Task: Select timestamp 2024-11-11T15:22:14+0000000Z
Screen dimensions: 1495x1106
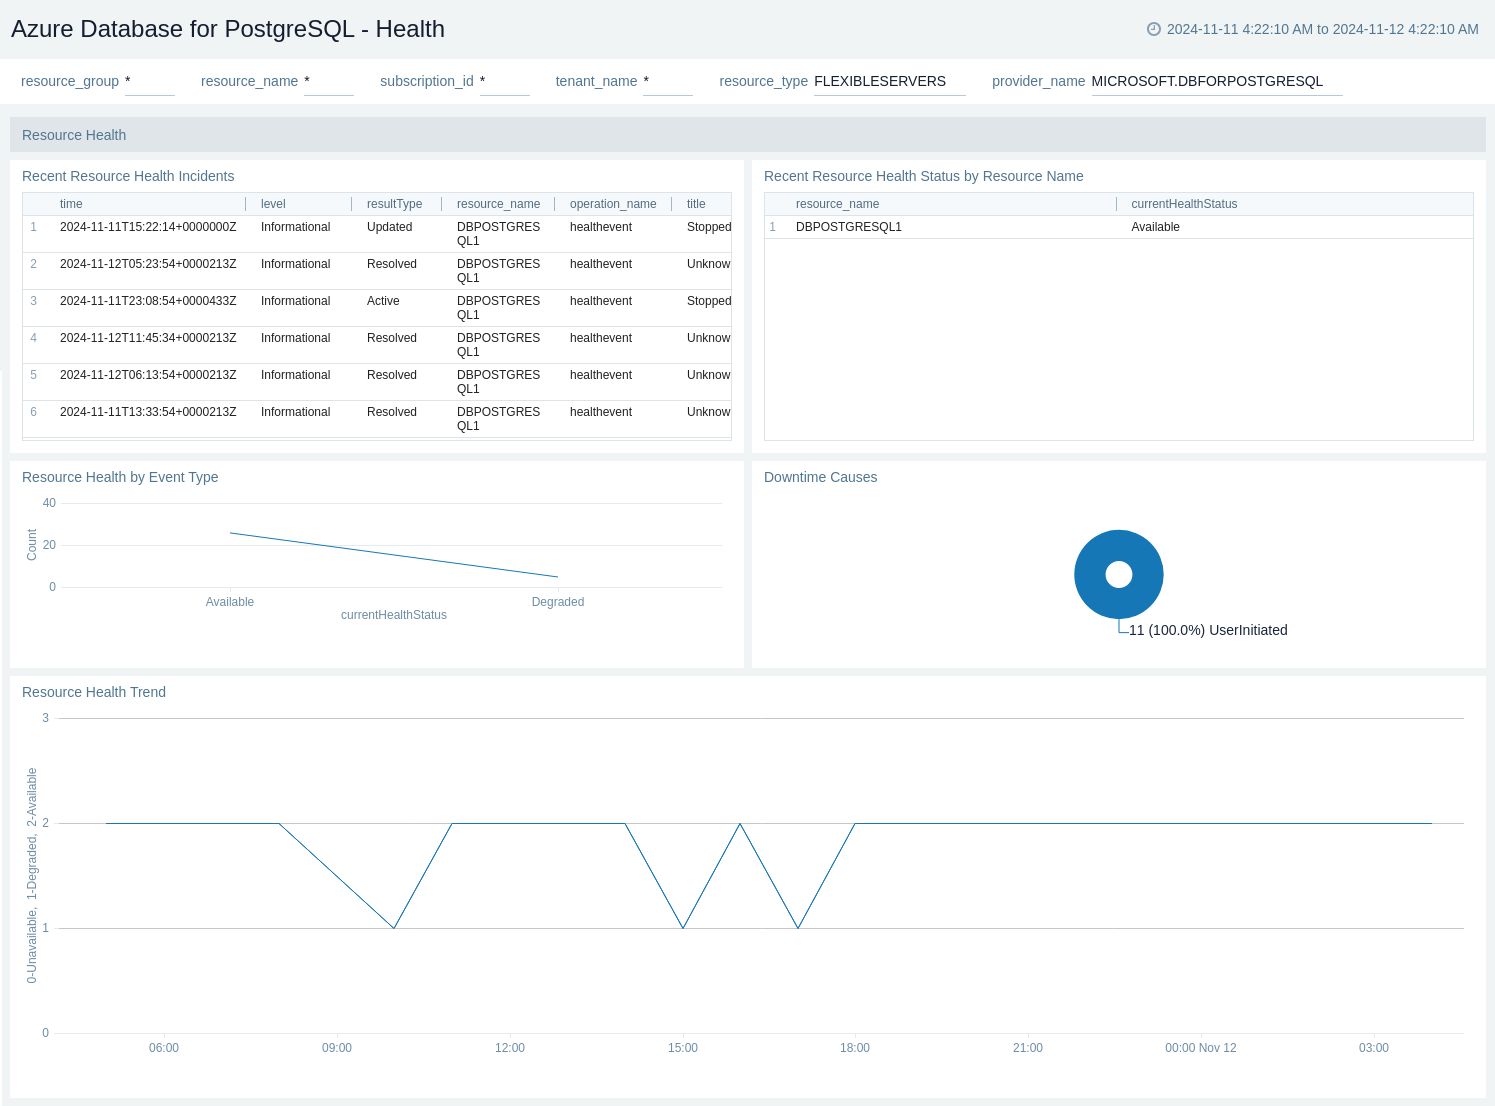Action: tap(148, 227)
